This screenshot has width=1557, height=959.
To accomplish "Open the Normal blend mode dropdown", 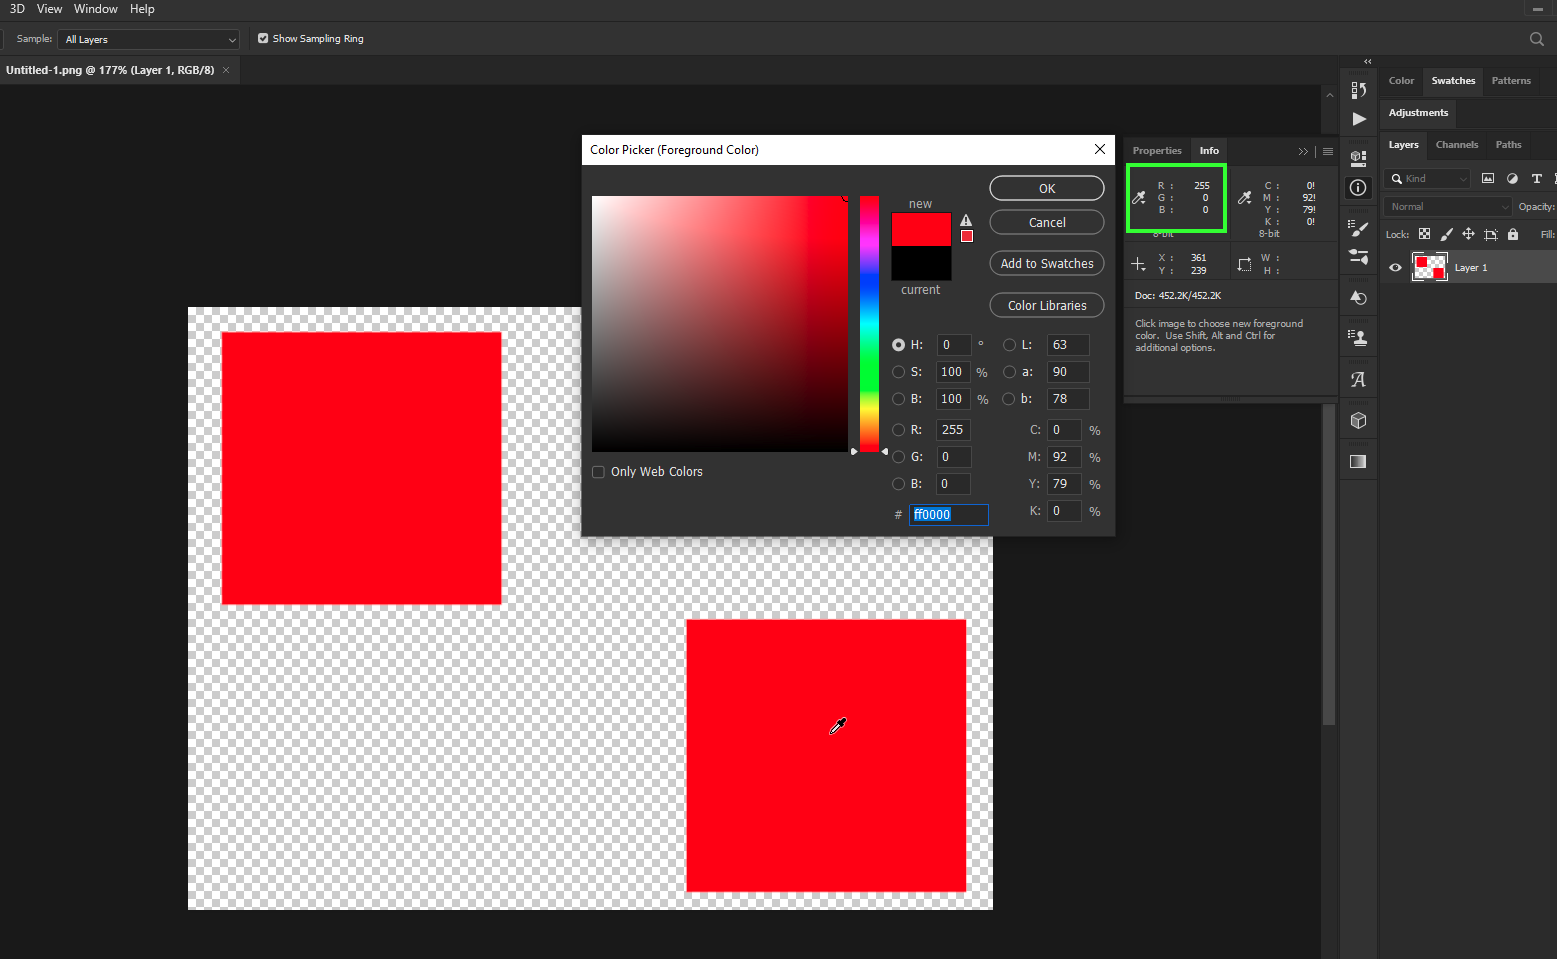I will click(x=1445, y=206).
